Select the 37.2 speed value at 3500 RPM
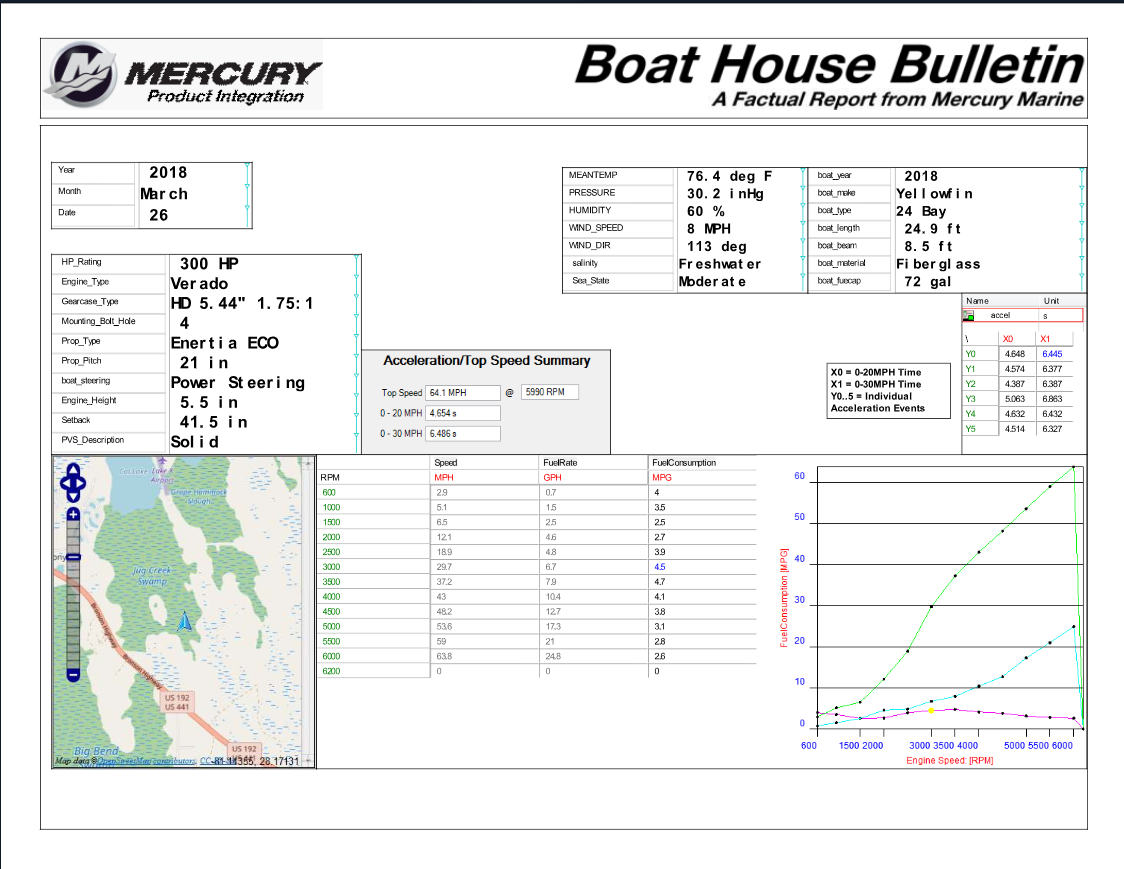The image size is (1124, 869). pyautogui.click(x=444, y=582)
